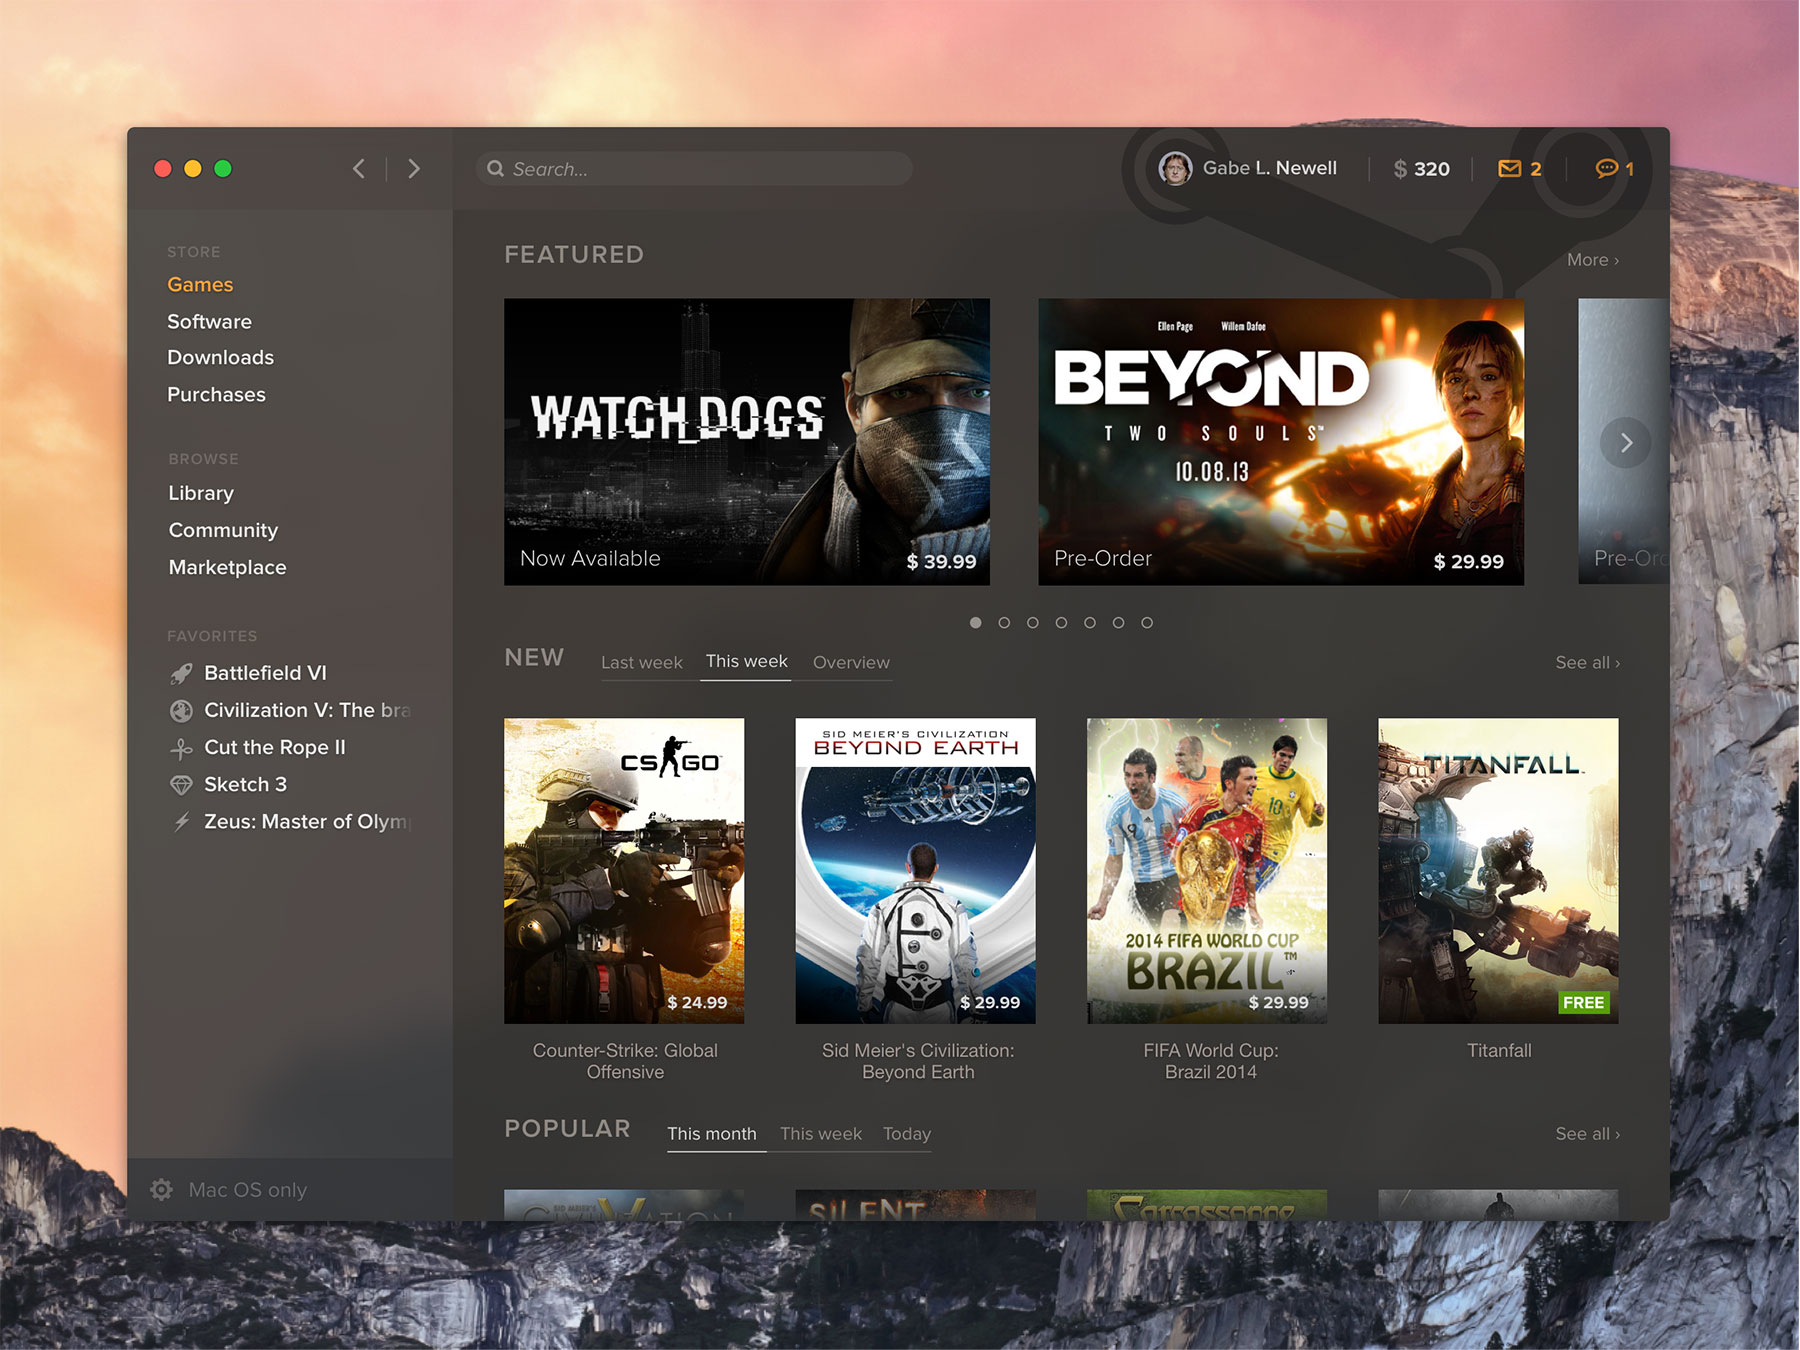Open Sketch 3 using its diamond icon
The height and width of the screenshot is (1350, 1800).
[x=181, y=784]
